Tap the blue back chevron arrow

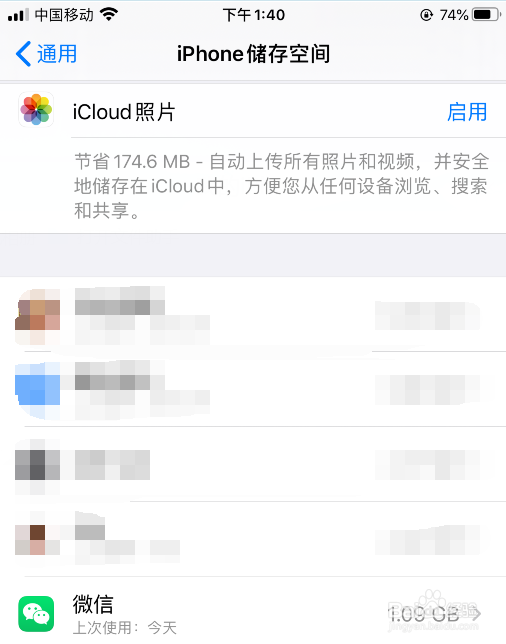coord(23,54)
